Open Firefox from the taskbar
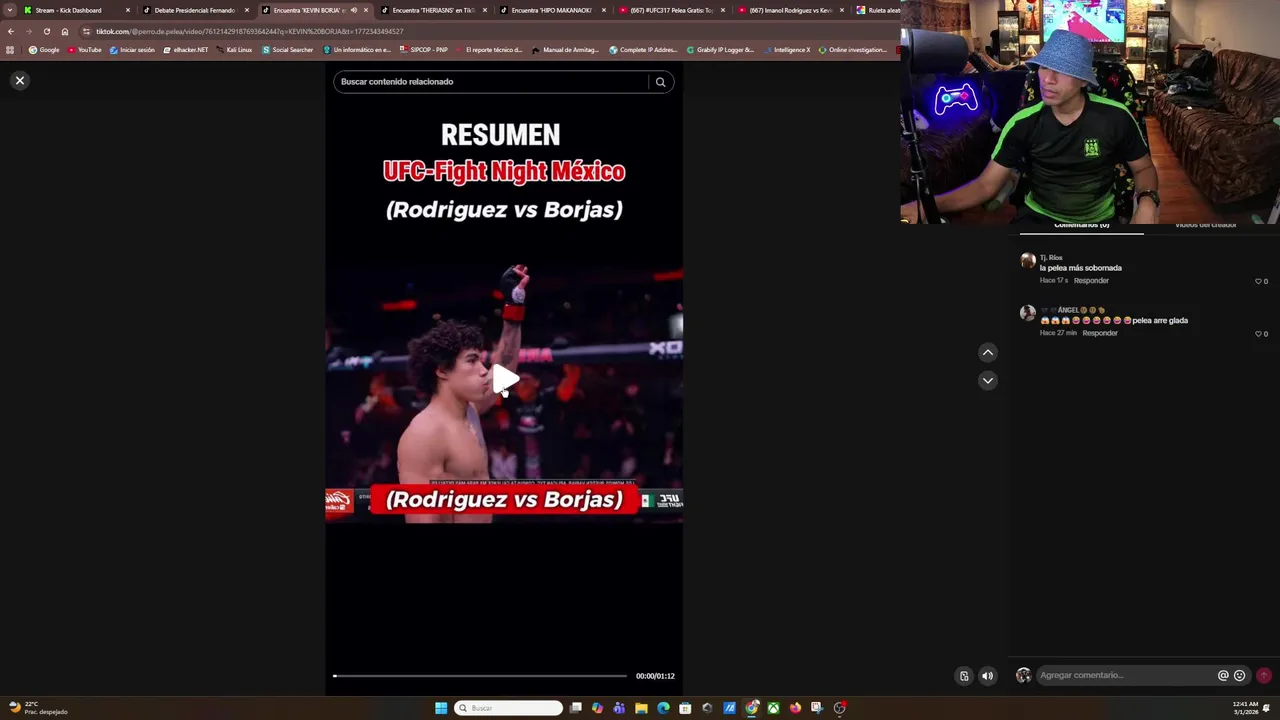Image resolution: width=1280 pixels, height=720 pixels. pyautogui.click(x=795, y=708)
